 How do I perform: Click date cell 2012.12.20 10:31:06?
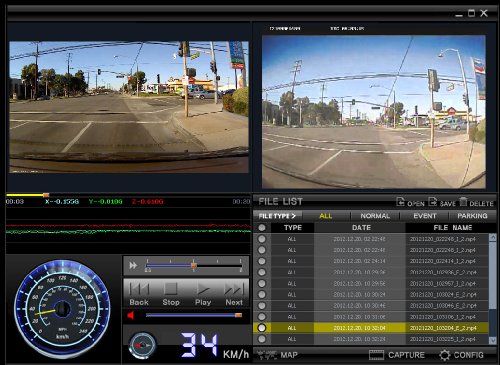359,317
